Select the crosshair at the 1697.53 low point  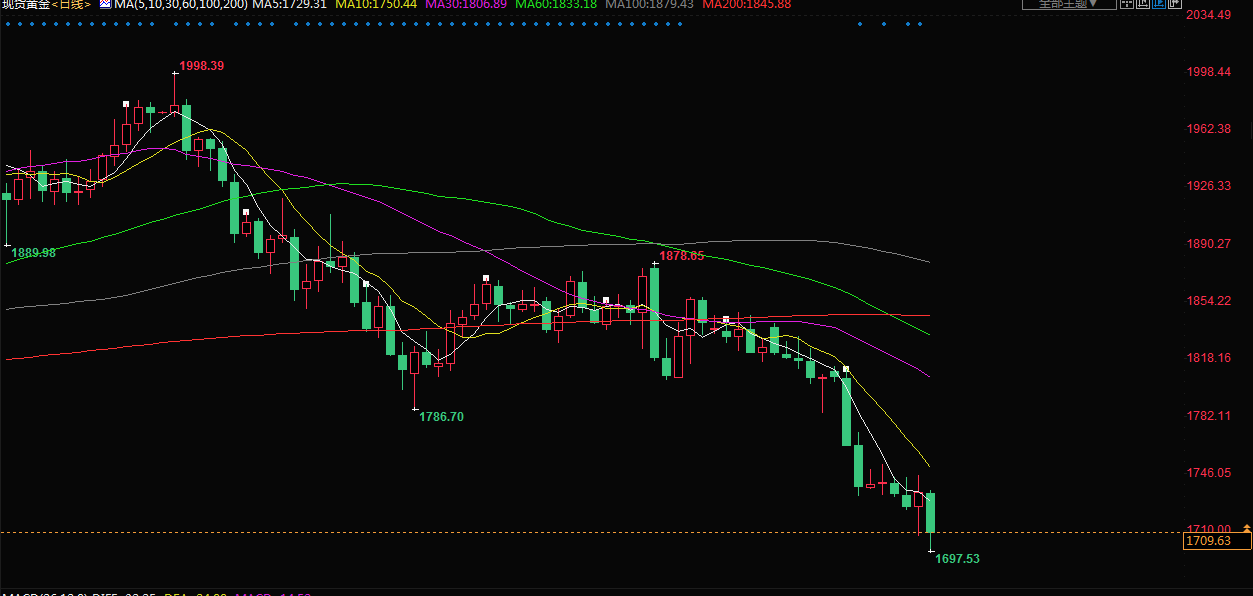point(931,551)
